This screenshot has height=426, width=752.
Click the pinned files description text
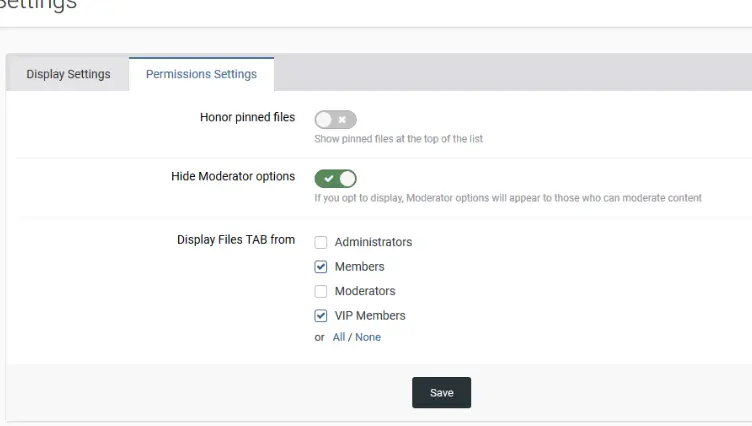click(398, 139)
